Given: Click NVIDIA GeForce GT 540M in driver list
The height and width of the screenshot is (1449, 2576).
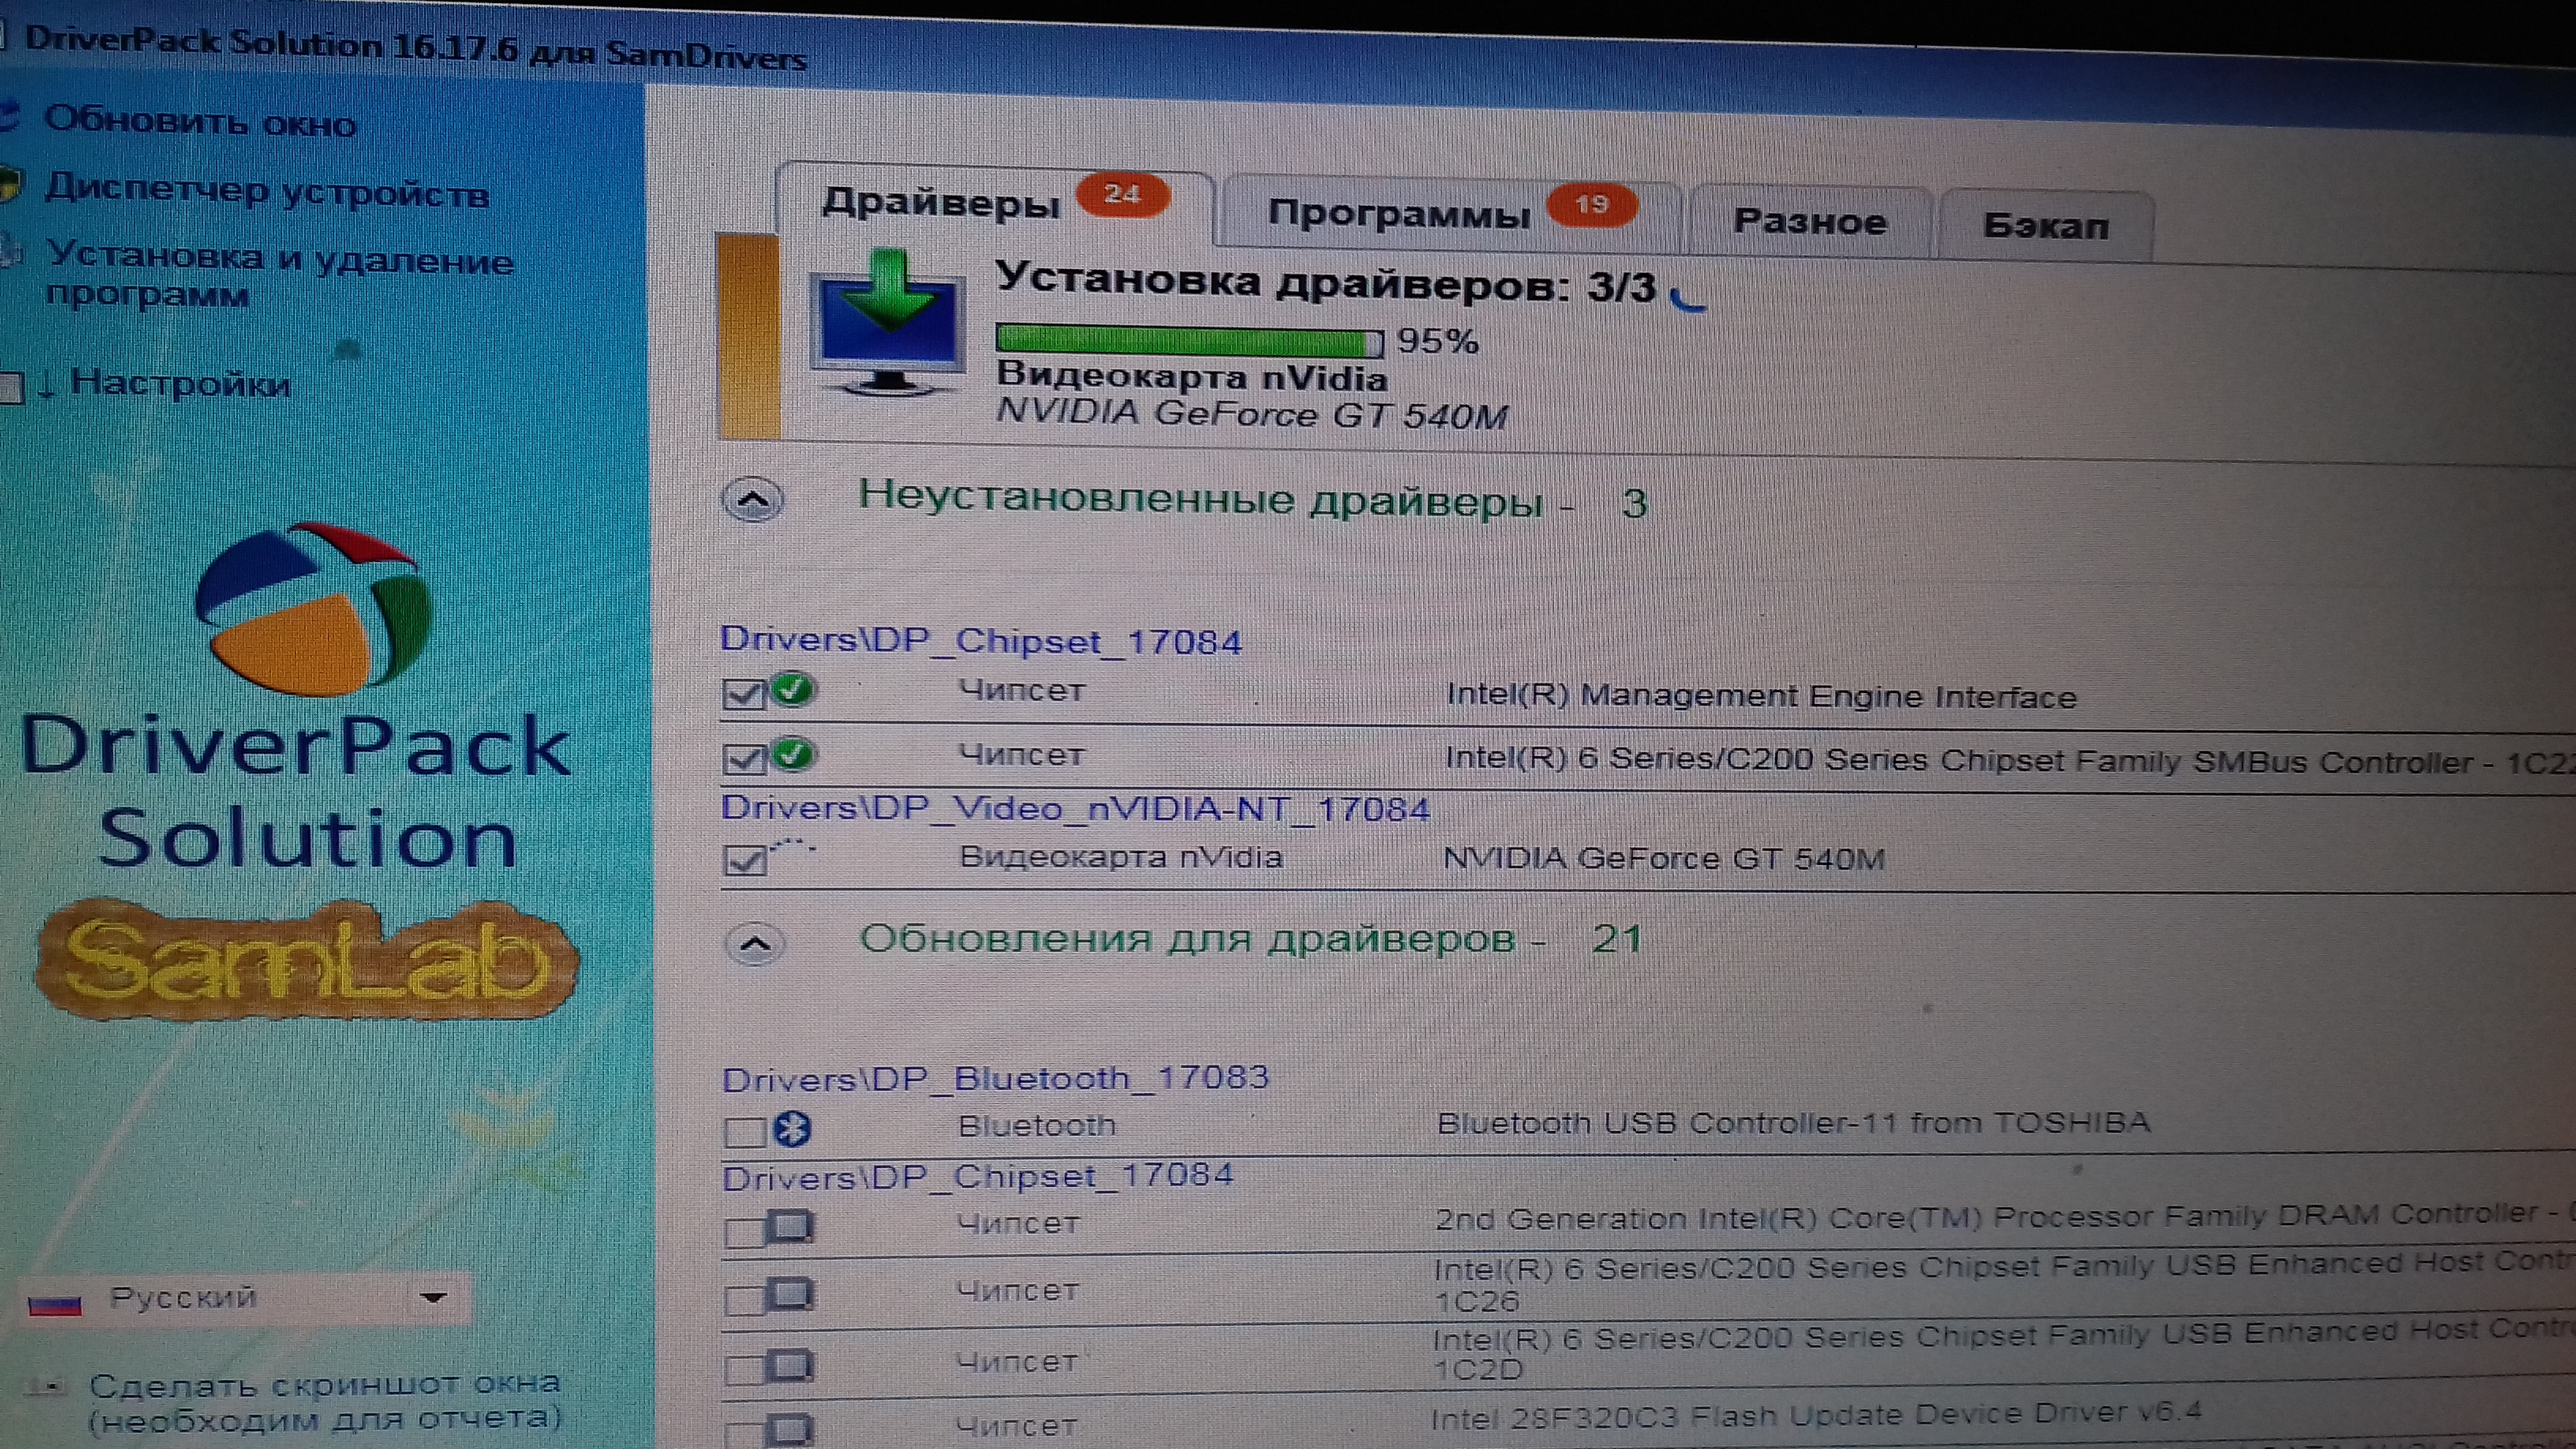Looking at the screenshot, I should pyautogui.click(x=1664, y=858).
